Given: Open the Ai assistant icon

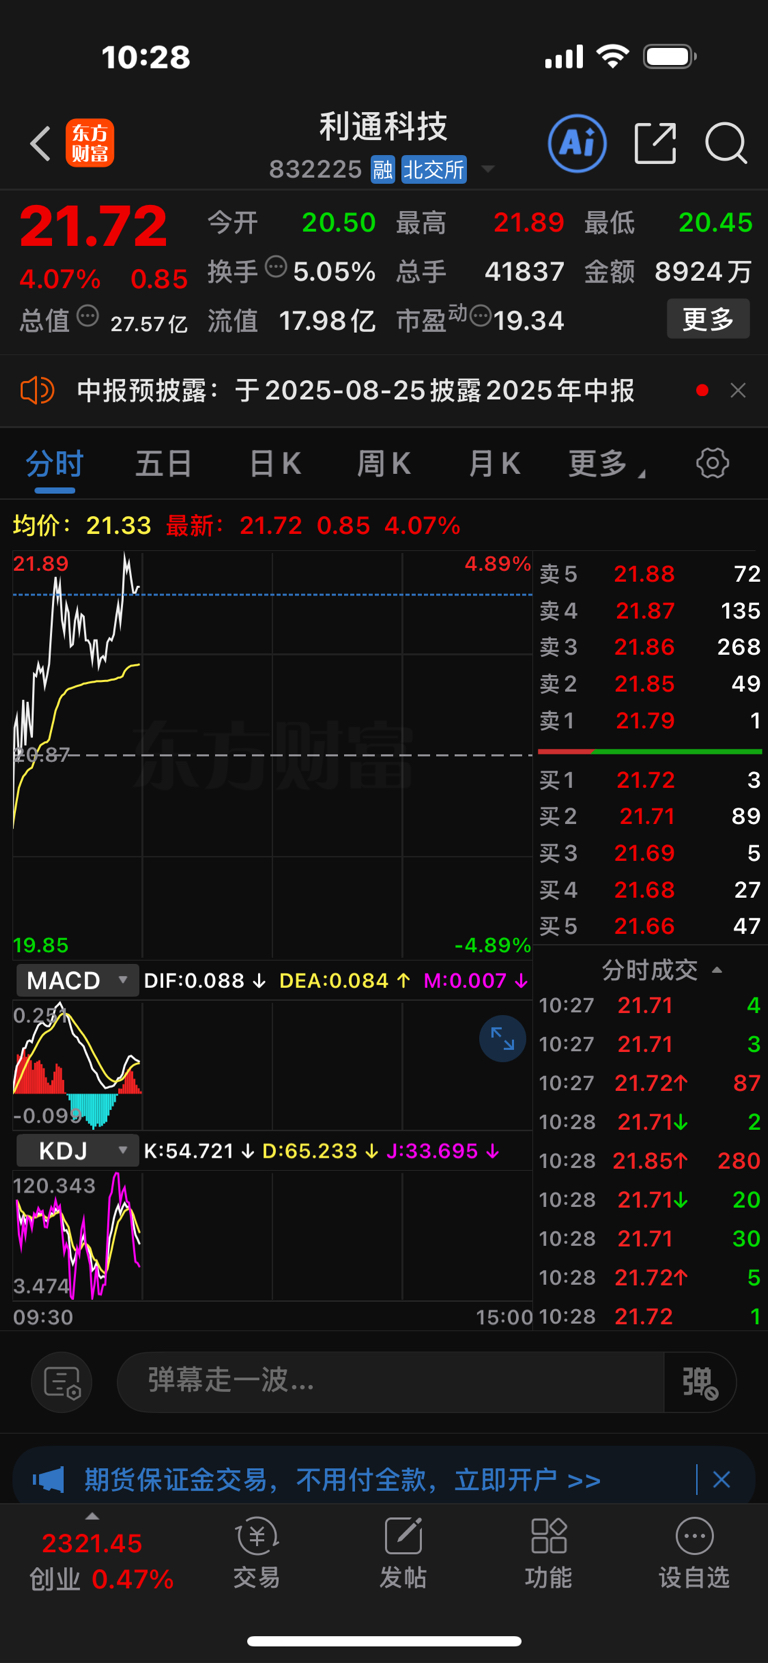Looking at the screenshot, I should [x=577, y=143].
